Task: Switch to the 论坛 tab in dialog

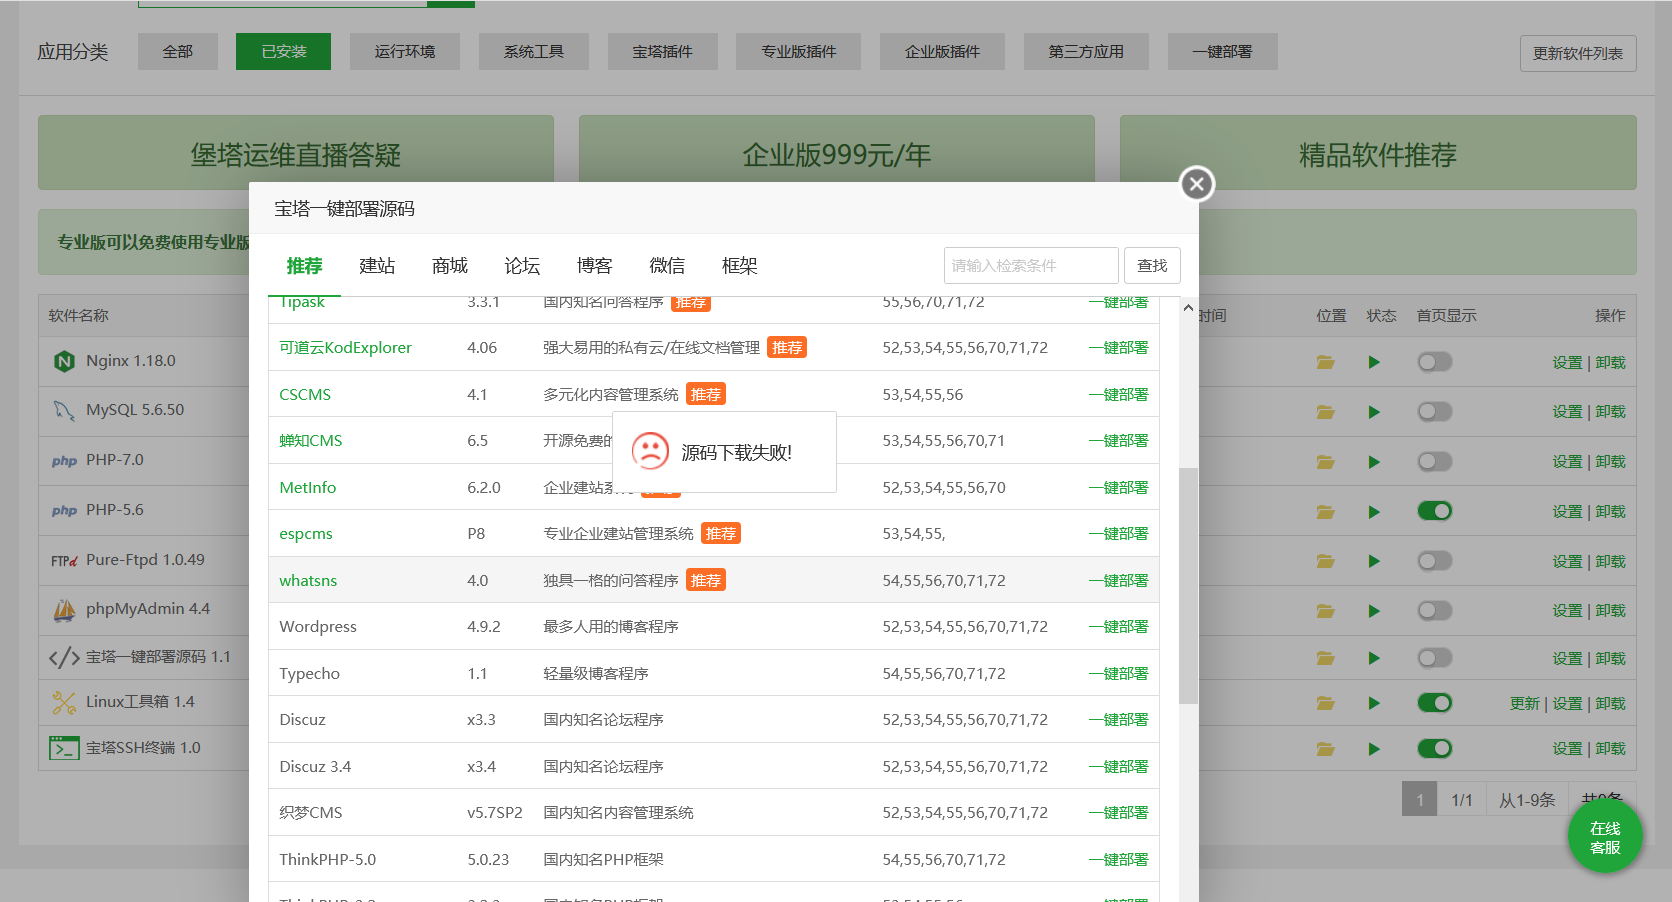Action: [522, 266]
